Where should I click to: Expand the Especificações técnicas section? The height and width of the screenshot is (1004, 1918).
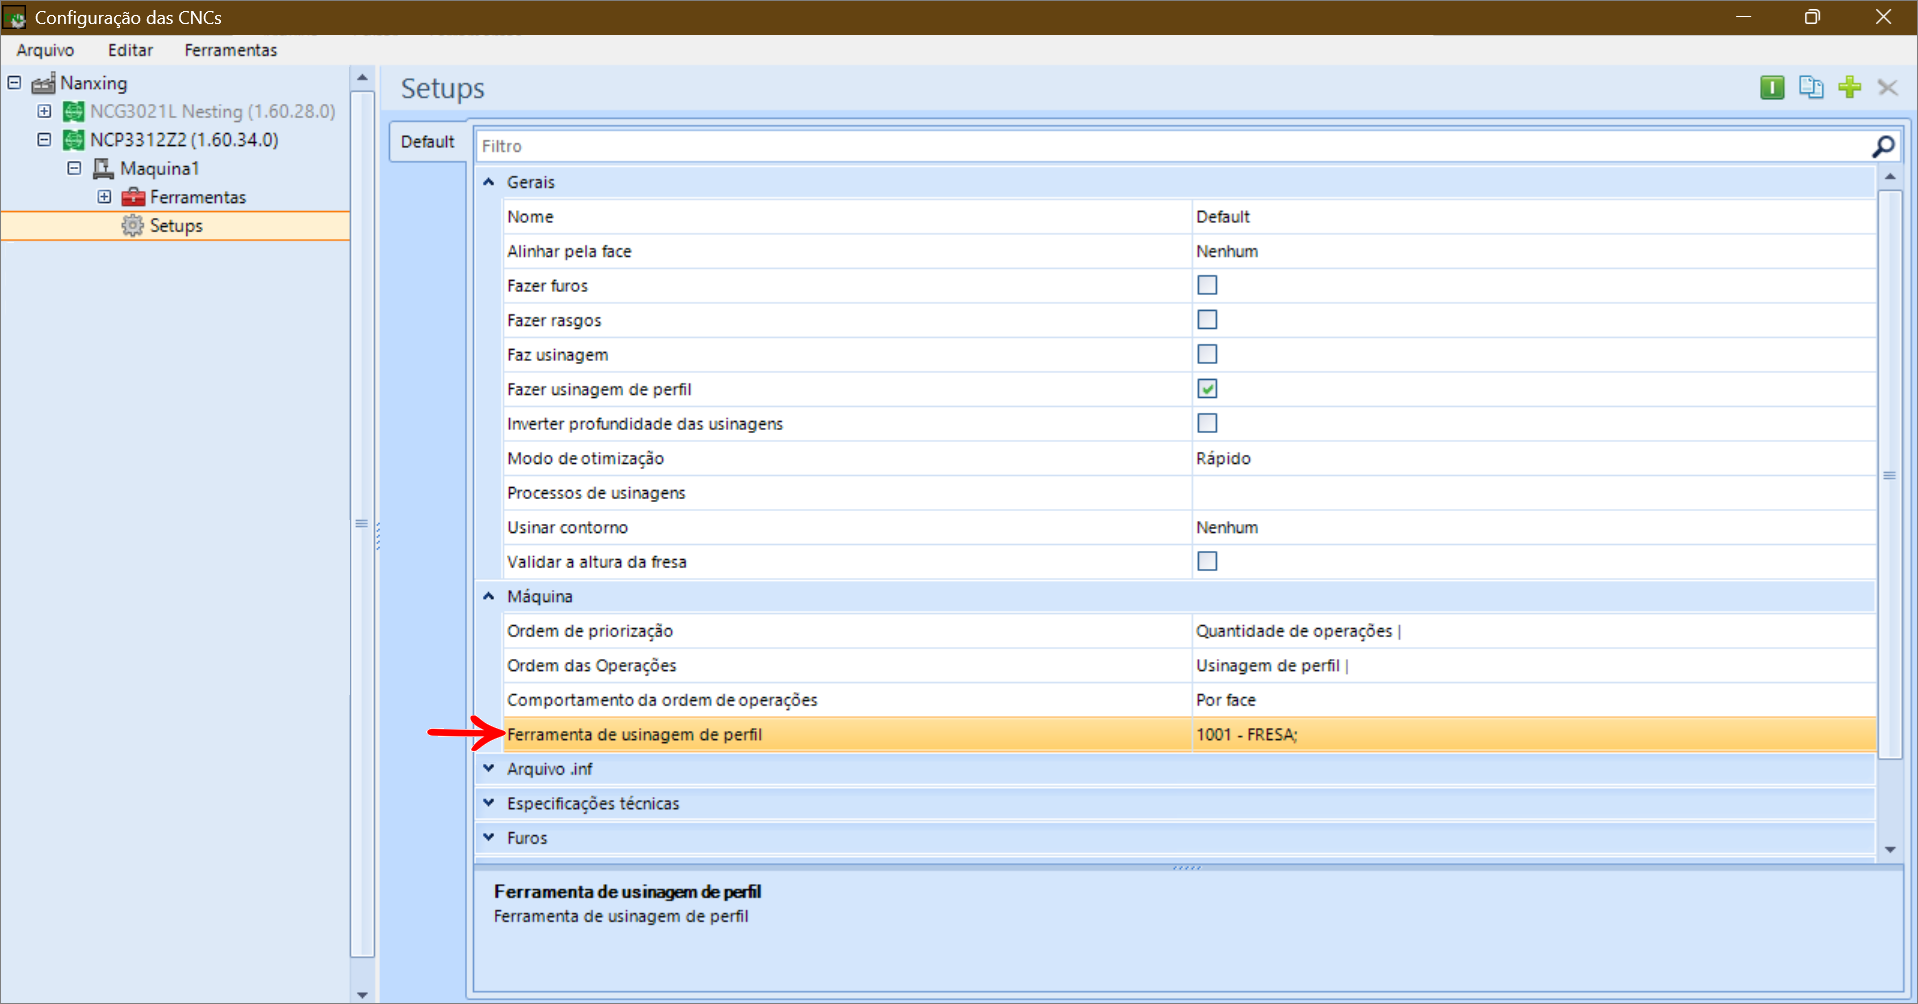[x=489, y=803]
